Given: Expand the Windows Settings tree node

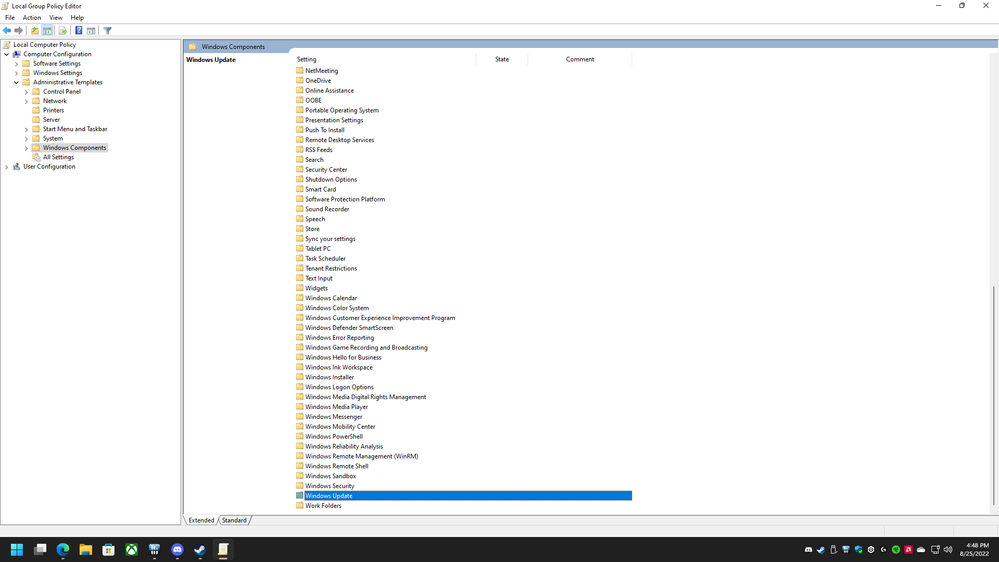Looking at the screenshot, I should [x=17, y=73].
